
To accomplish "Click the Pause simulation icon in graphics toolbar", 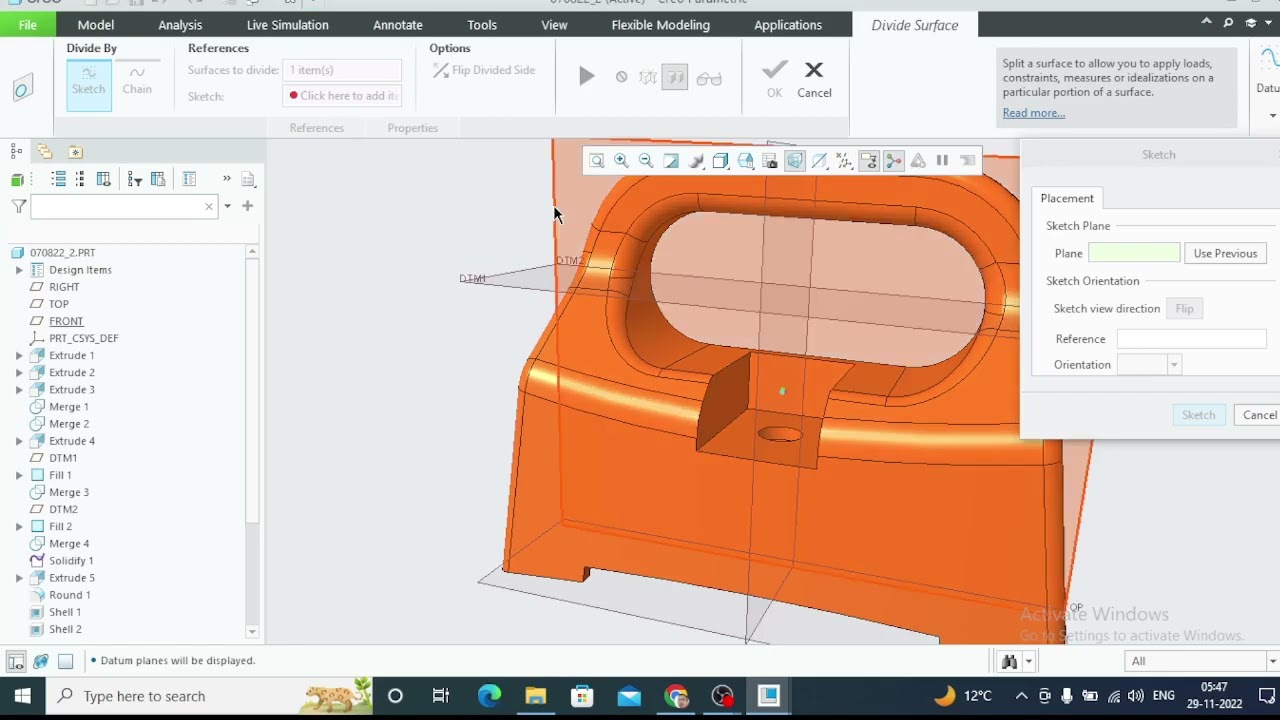I will tap(942, 161).
